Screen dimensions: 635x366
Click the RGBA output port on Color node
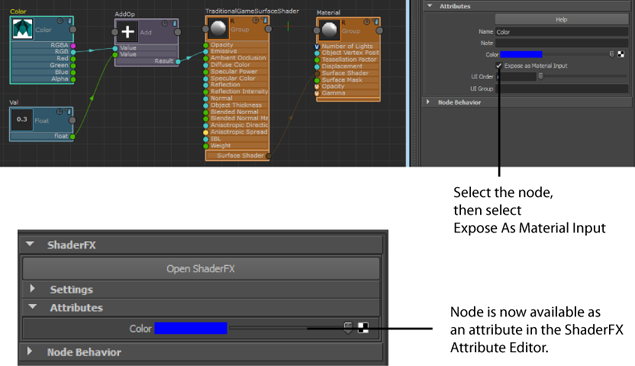(73, 46)
